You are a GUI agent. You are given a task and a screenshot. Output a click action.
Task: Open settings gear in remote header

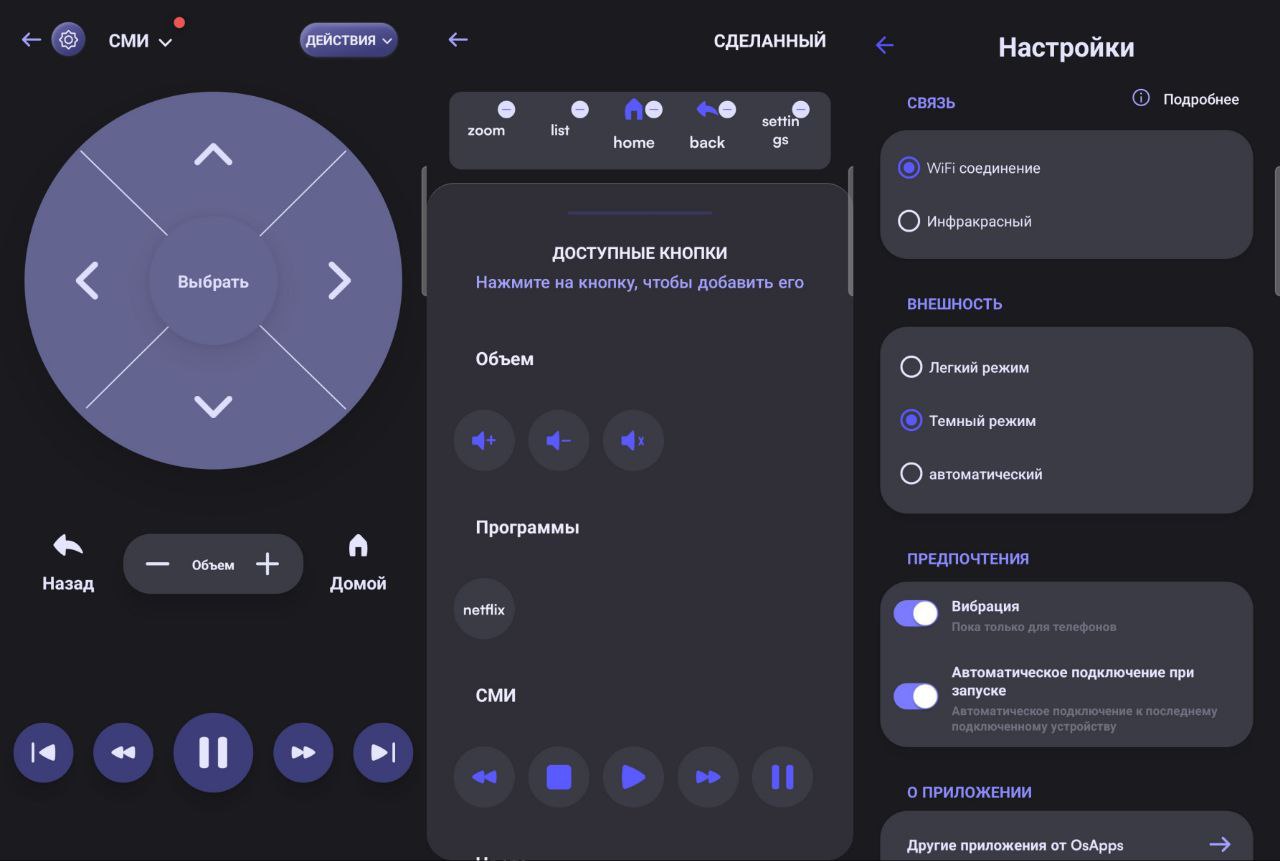tap(68, 40)
